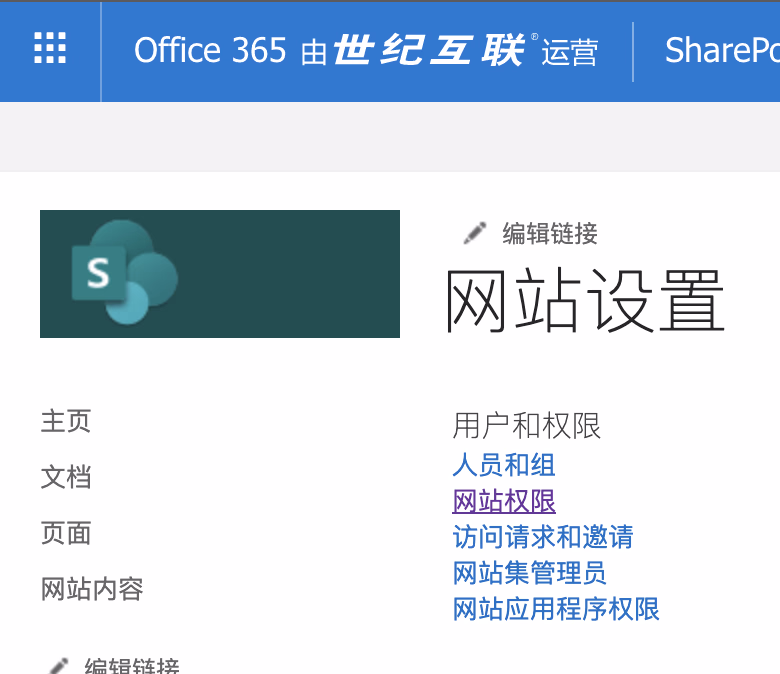Click the SharePoint site logo image
This screenshot has height=674, width=780.
pos(219,273)
